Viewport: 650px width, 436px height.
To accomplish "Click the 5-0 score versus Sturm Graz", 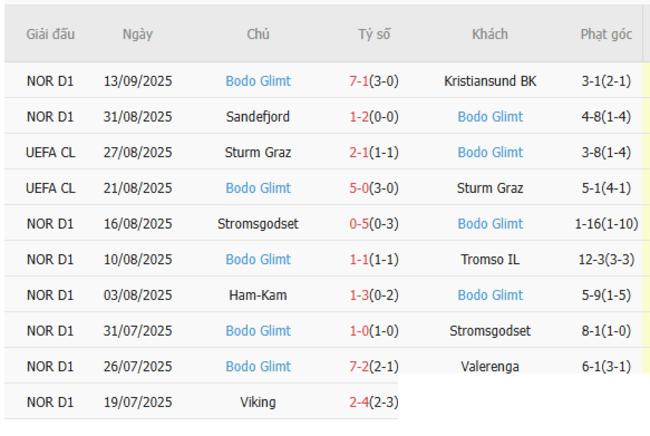I will pos(359,188).
